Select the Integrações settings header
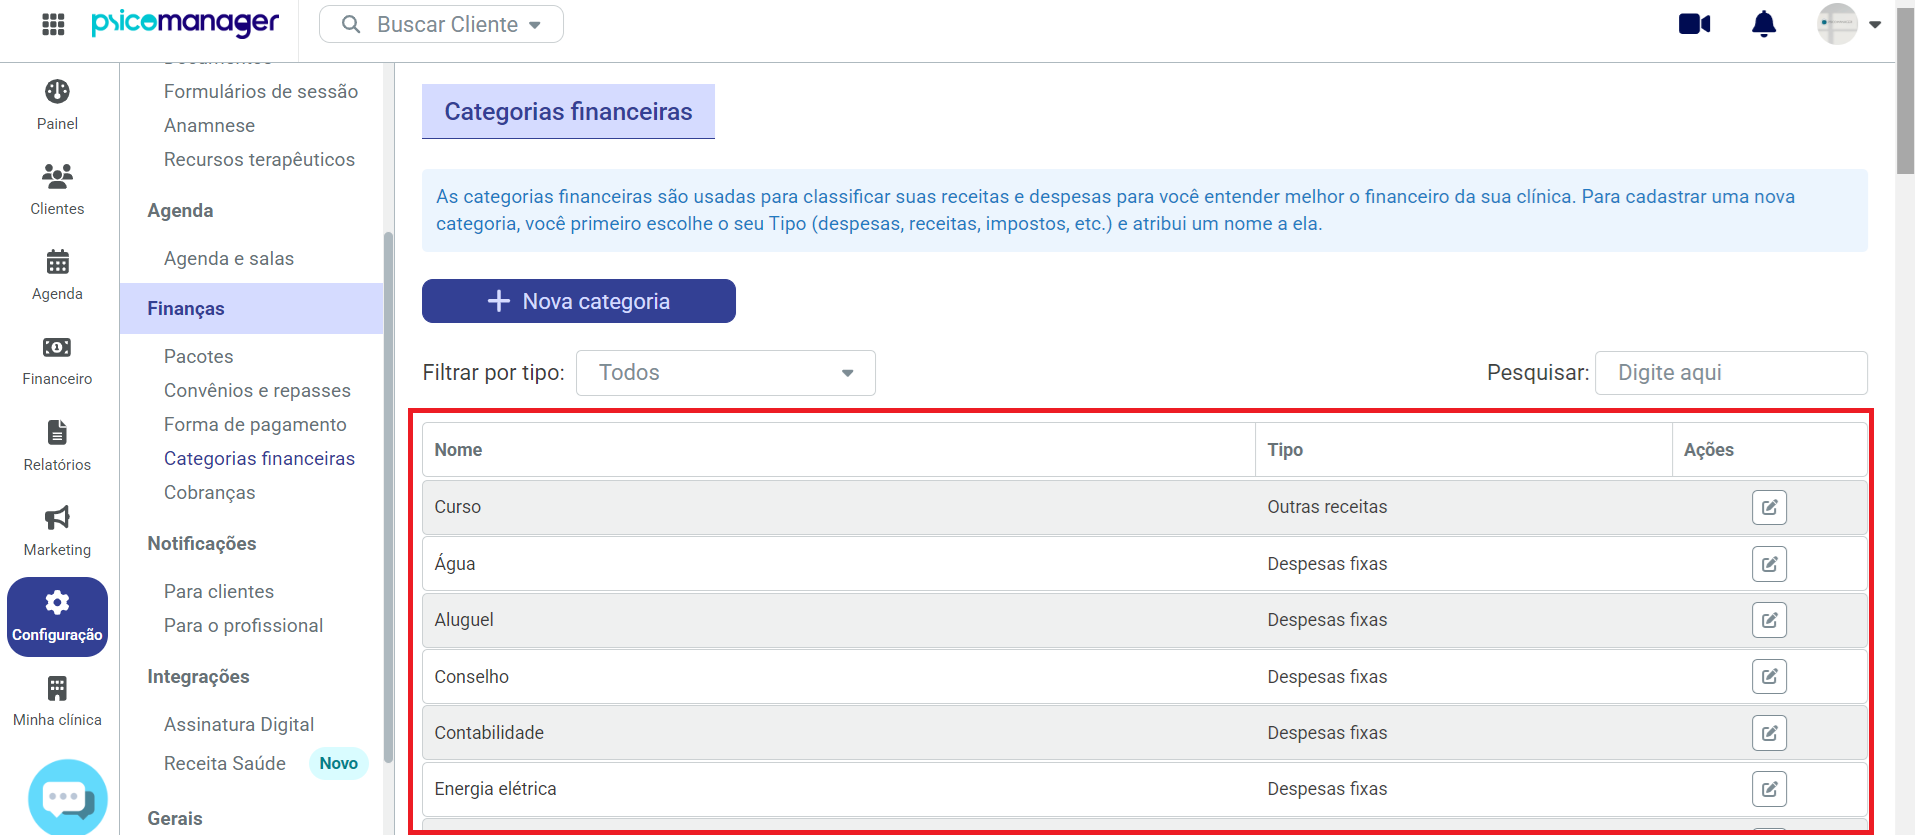 198,676
